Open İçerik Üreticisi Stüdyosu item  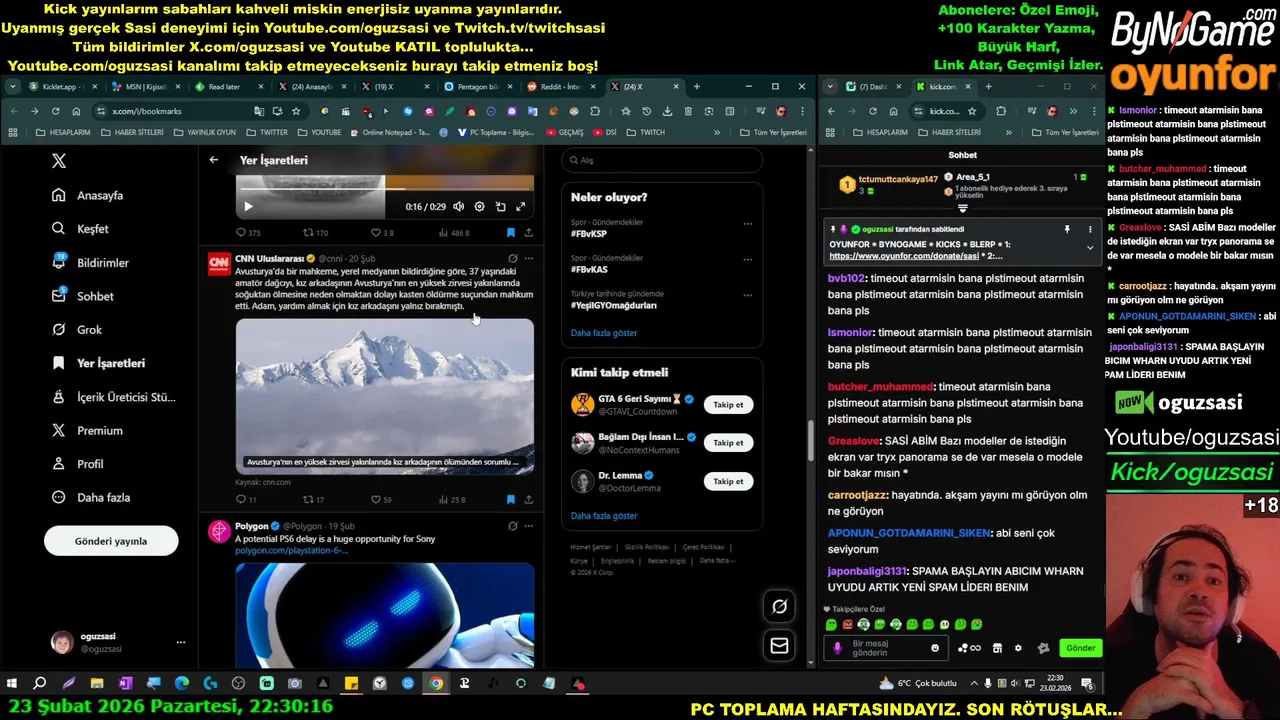(x=114, y=397)
